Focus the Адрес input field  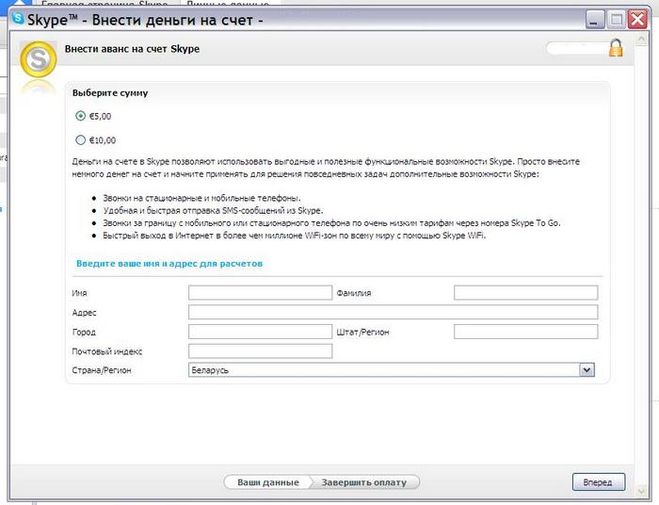[x=393, y=312]
